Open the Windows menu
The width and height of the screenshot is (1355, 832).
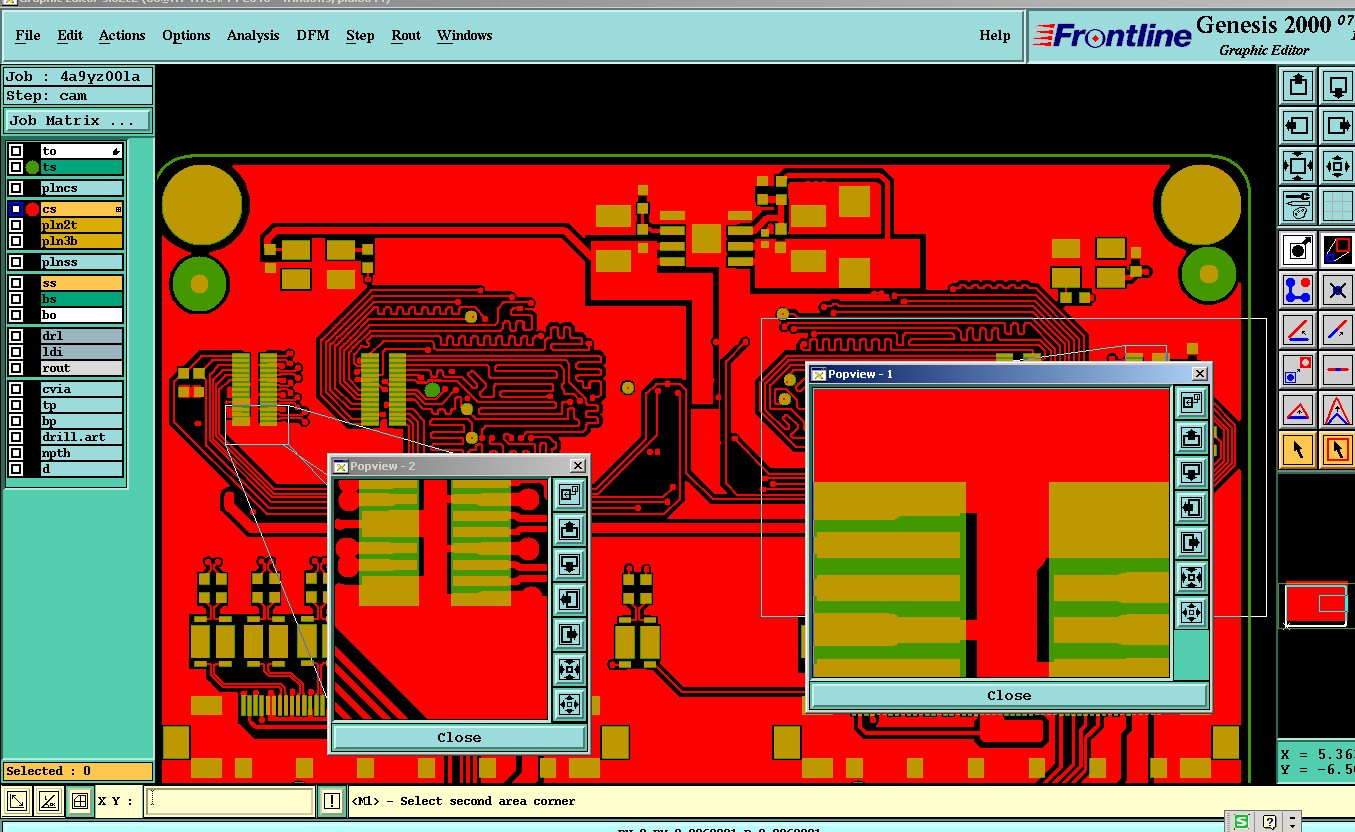(x=465, y=35)
